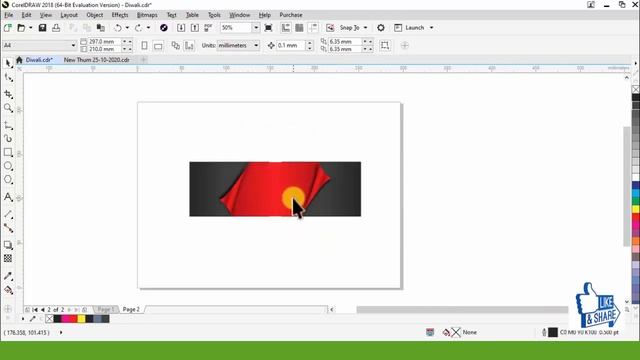Choose the No Color swatch in document palette

pyautogui.click(x=49, y=319)
